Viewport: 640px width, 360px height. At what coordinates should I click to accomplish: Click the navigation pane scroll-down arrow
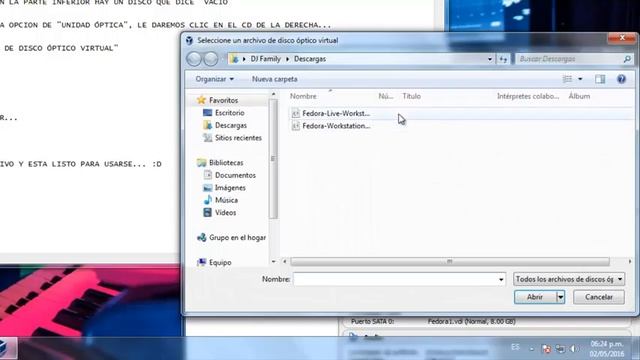273,262
